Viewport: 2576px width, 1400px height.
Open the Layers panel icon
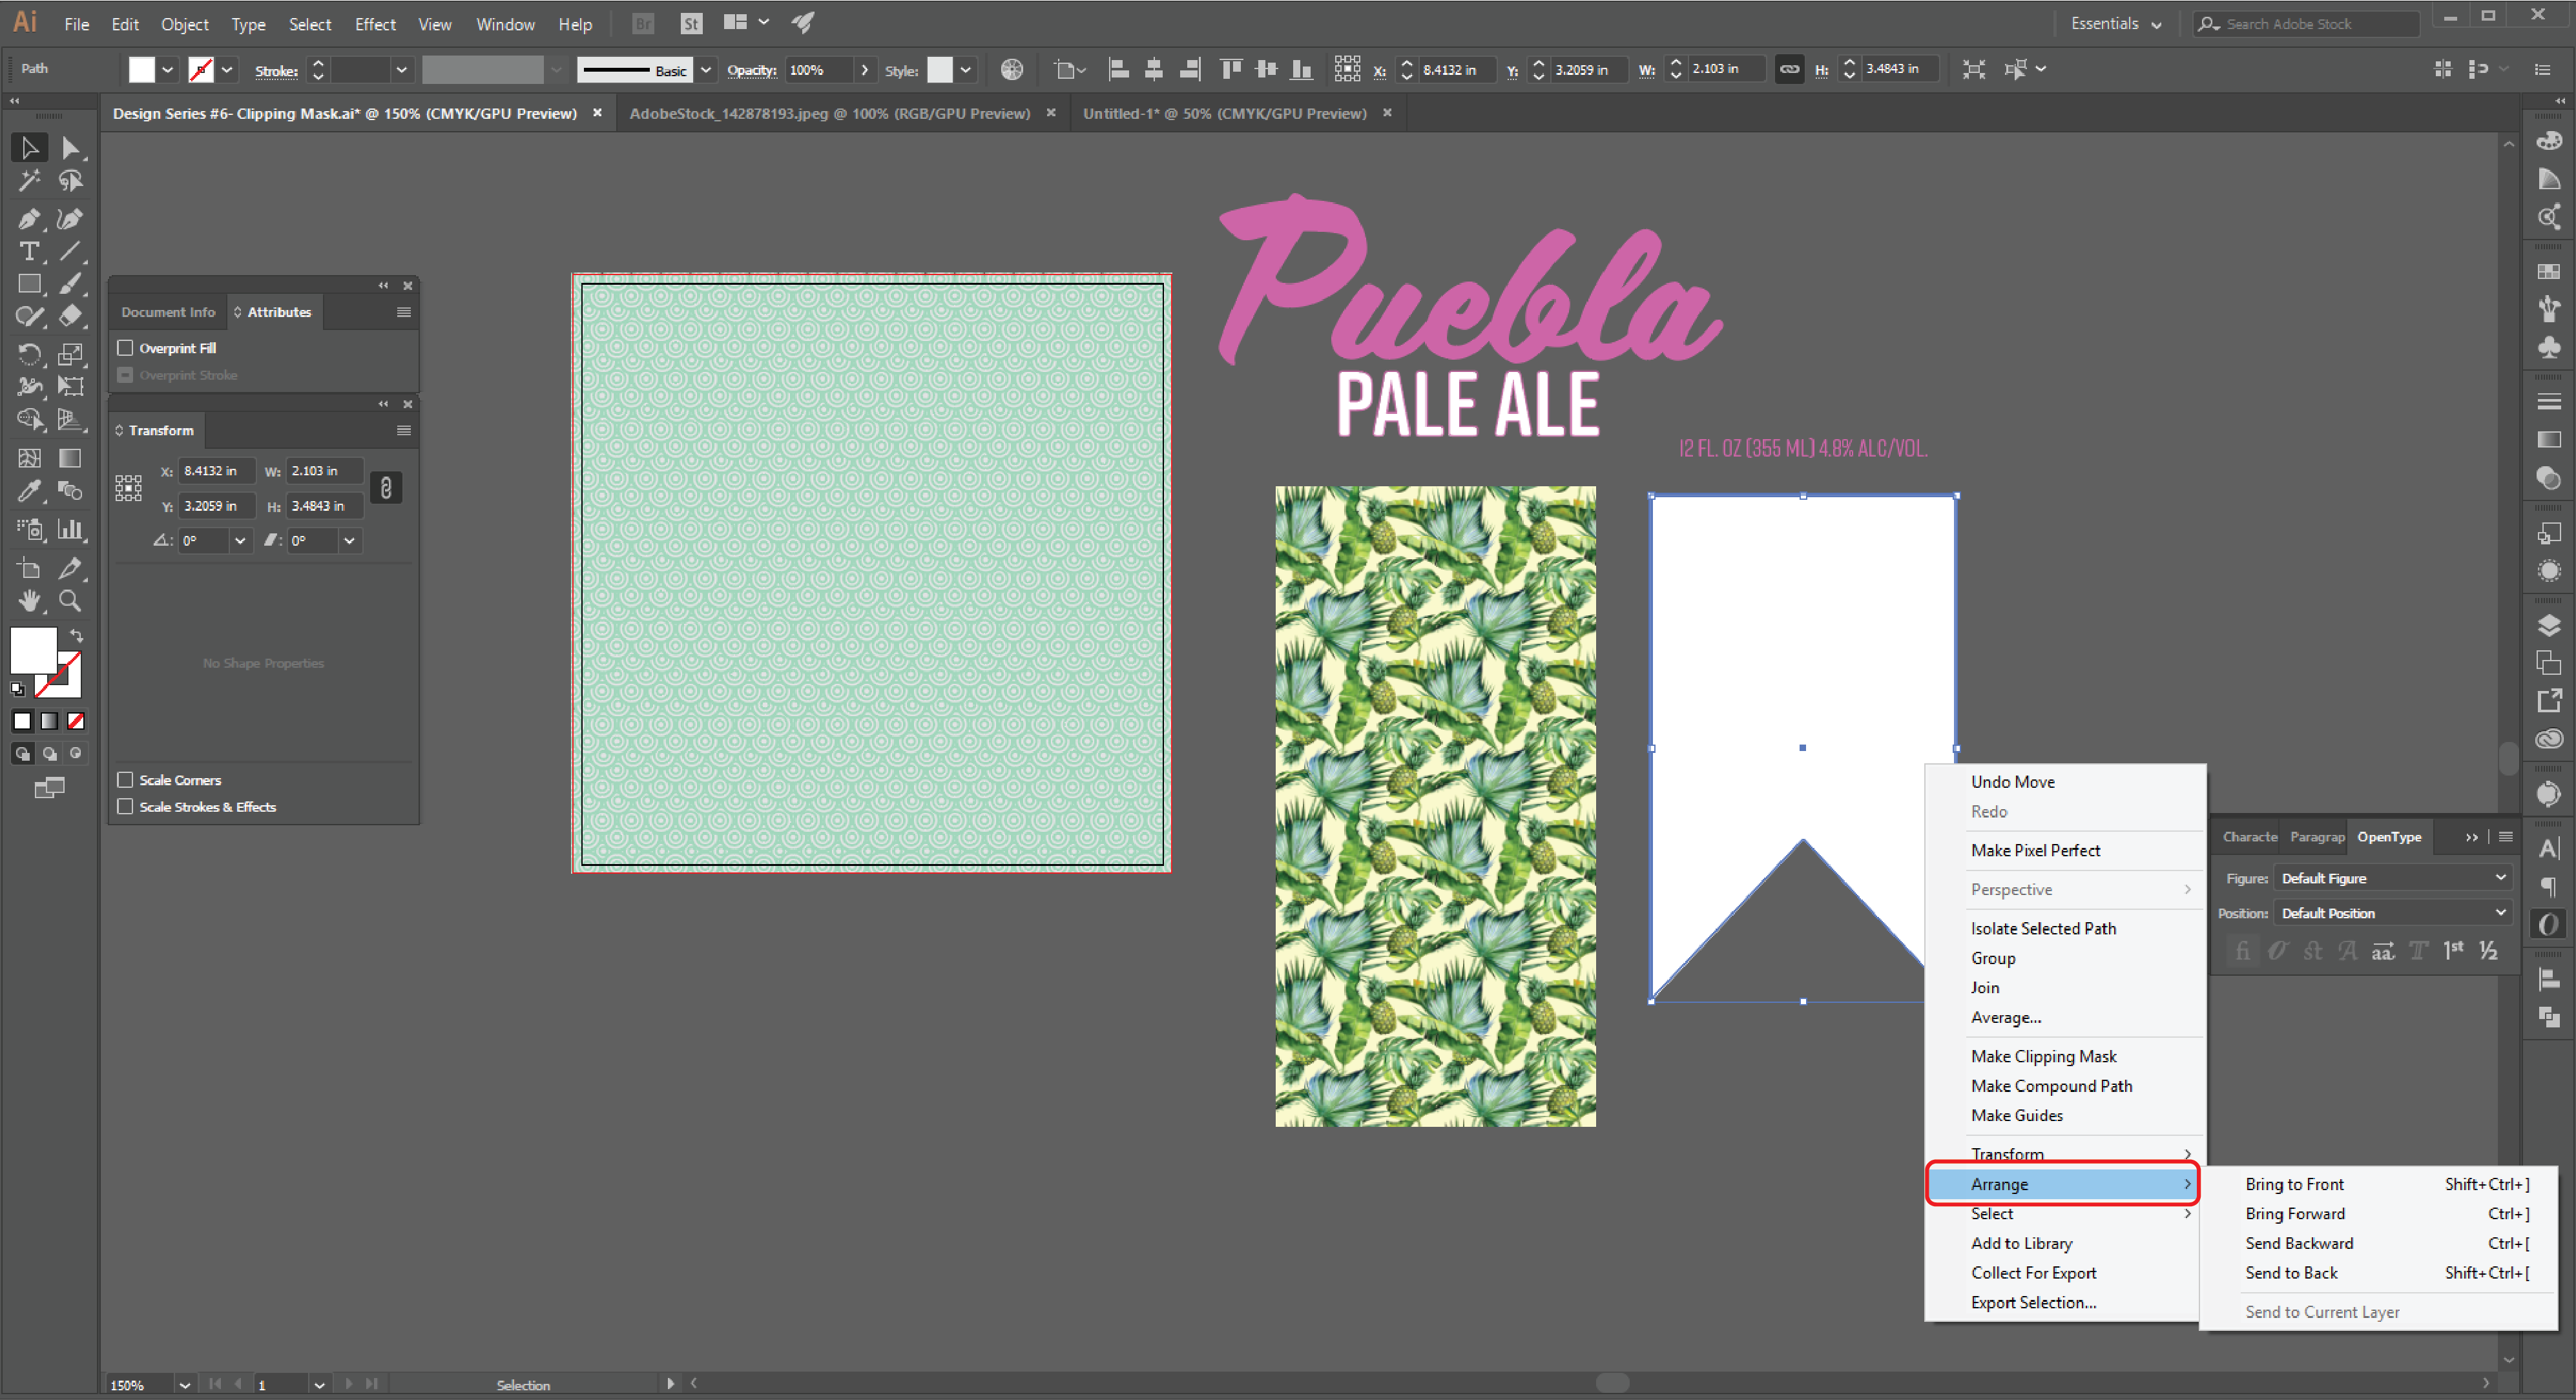pyautogui.click(x=2548, y=626)
